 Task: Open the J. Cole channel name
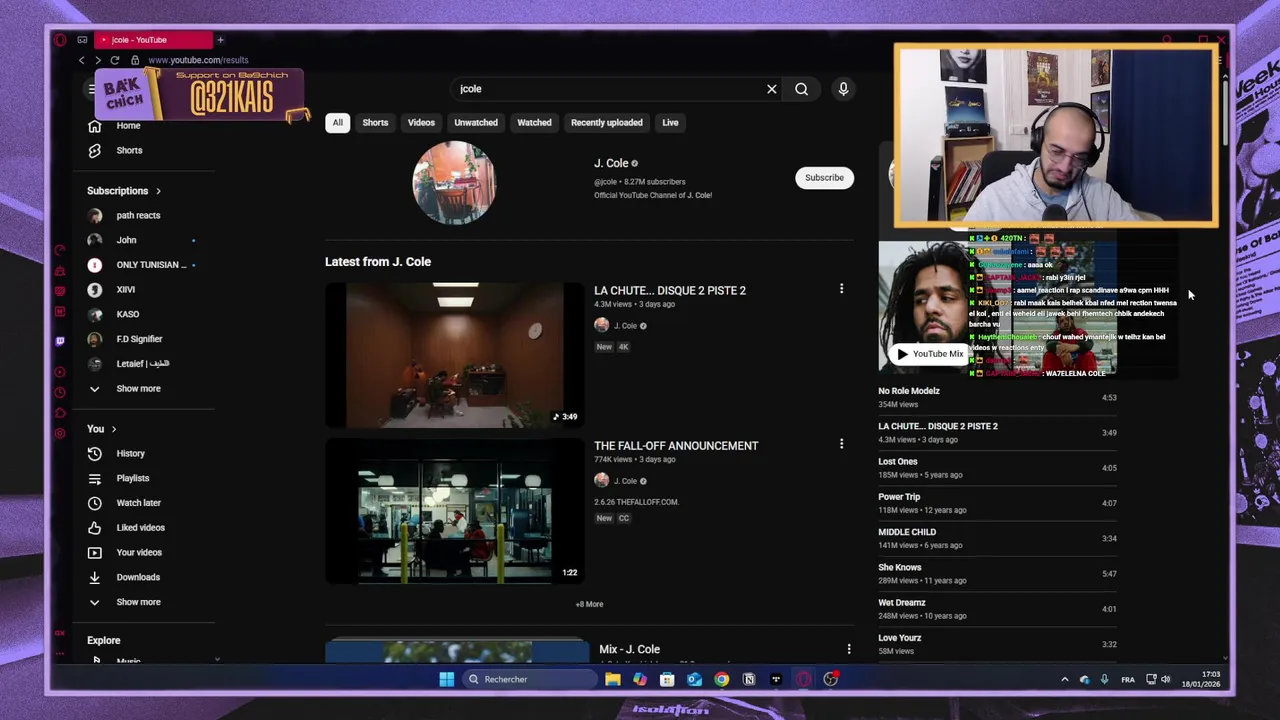[x=611, y=163]
